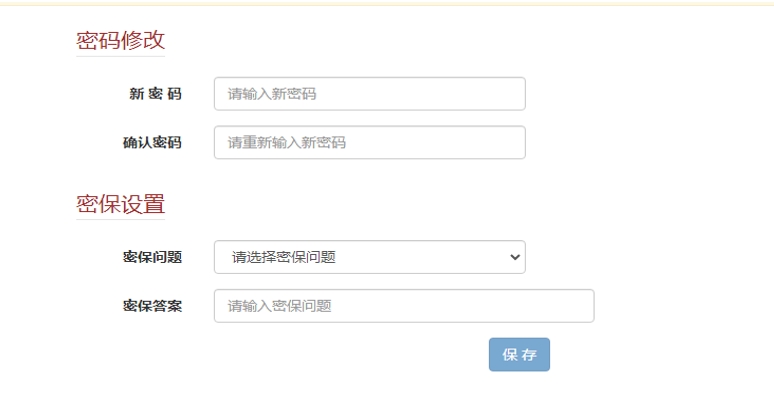Click the 新密码 field label
This screenshot has height=411, width=774.
click(155, 94)
